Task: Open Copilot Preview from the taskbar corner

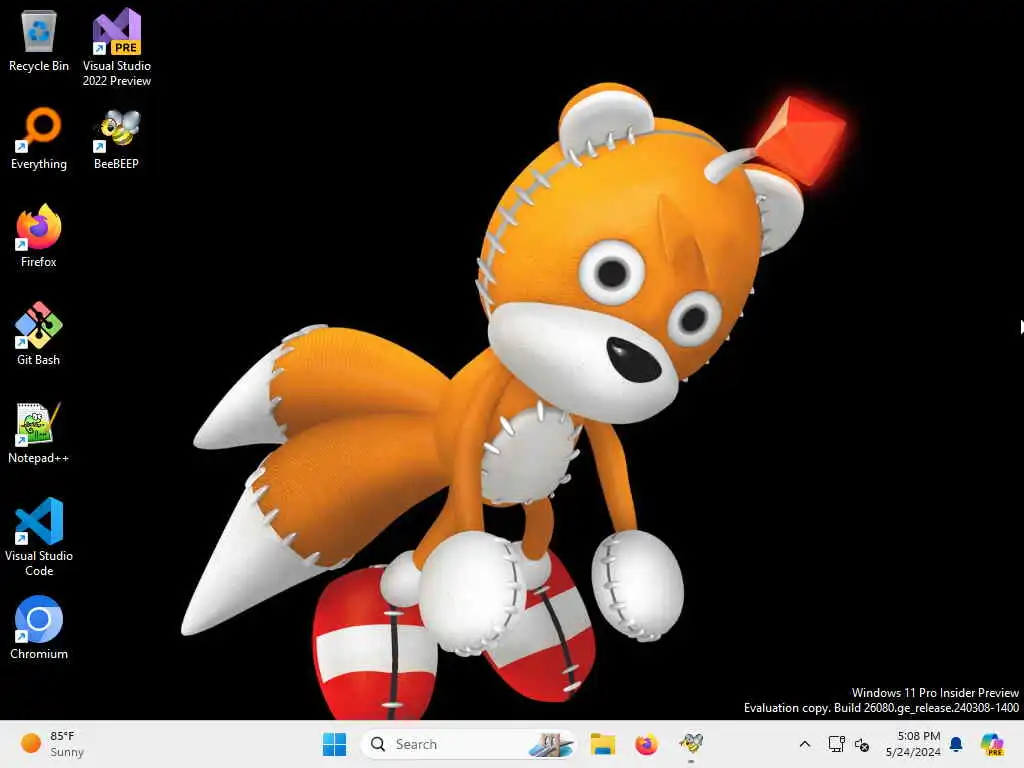Action: [x=992, y=744]
